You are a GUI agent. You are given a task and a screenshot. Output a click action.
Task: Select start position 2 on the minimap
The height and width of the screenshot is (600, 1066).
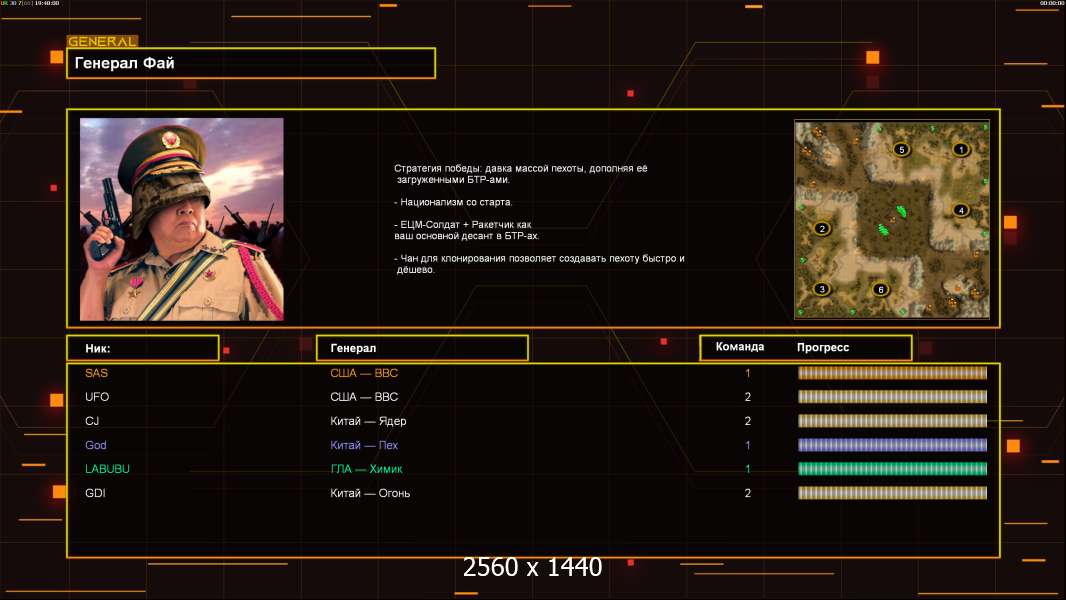(822, 228)
